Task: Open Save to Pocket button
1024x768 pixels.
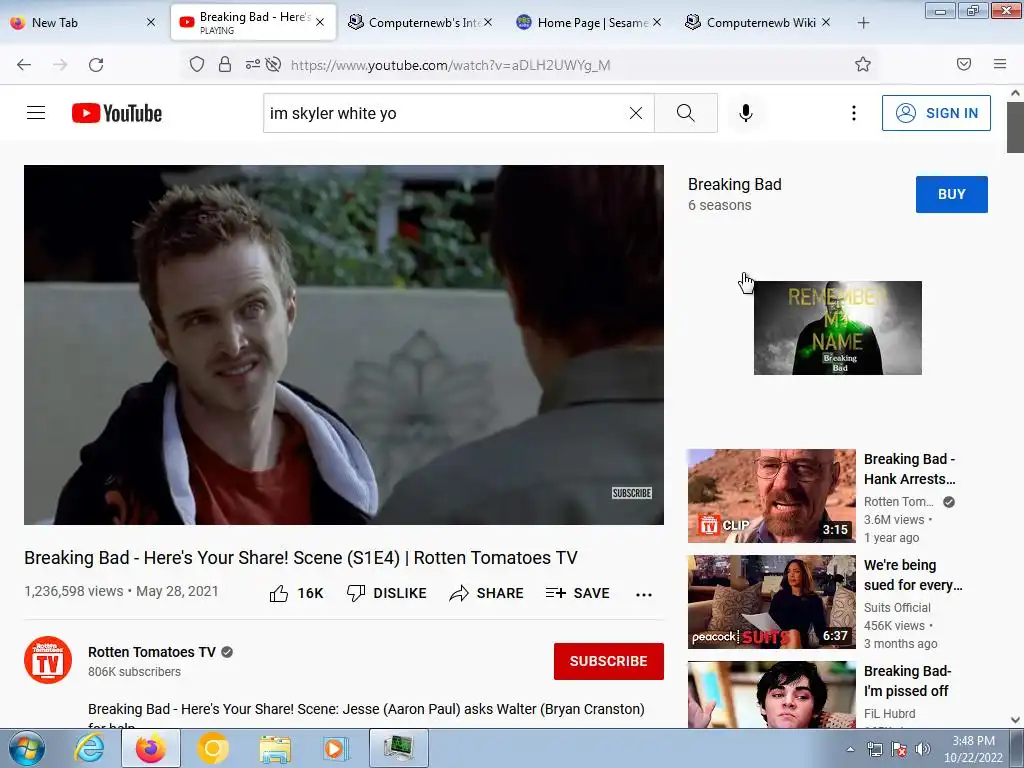Action: (964, 64)
